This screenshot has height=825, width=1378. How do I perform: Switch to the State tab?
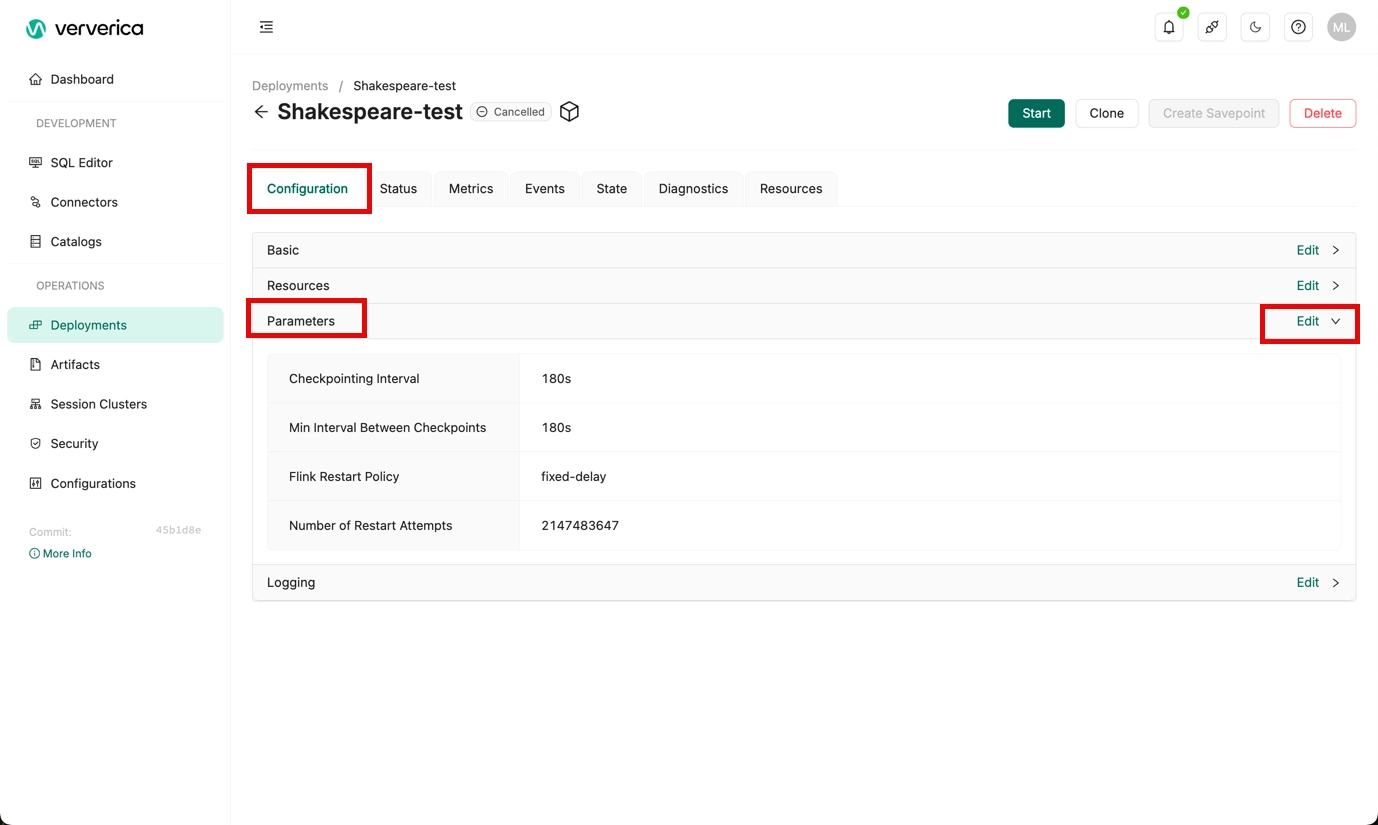(x=612, y=189)
